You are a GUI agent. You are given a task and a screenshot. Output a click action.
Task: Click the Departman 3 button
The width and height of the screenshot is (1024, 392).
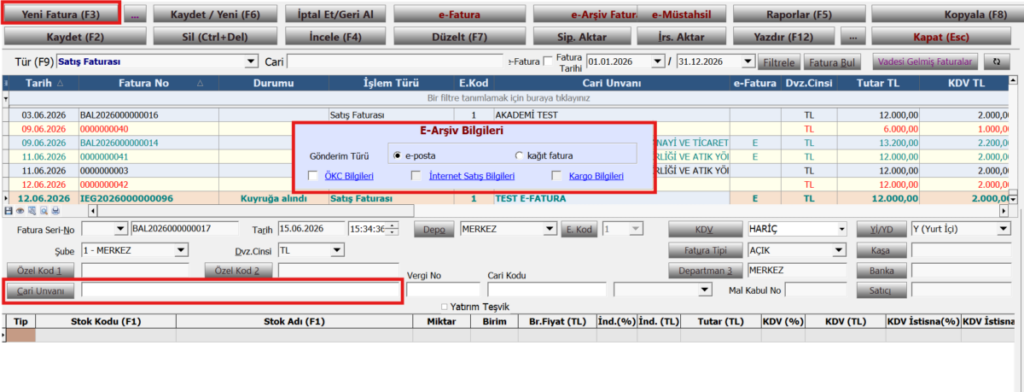(706, 270)
